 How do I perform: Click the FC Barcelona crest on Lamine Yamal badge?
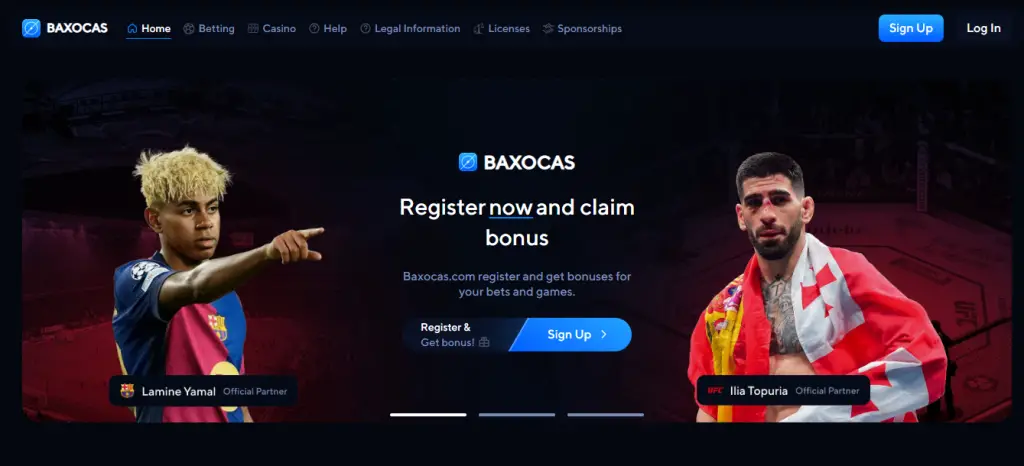point(127,391)
